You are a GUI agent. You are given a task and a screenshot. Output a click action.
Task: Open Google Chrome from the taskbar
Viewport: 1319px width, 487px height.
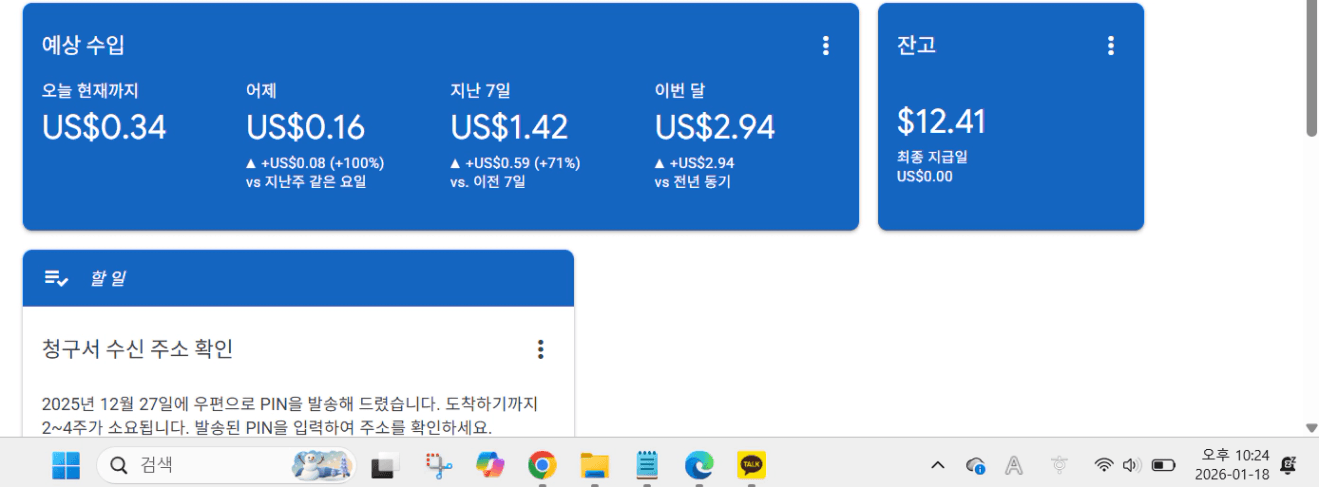click(542, 465)
